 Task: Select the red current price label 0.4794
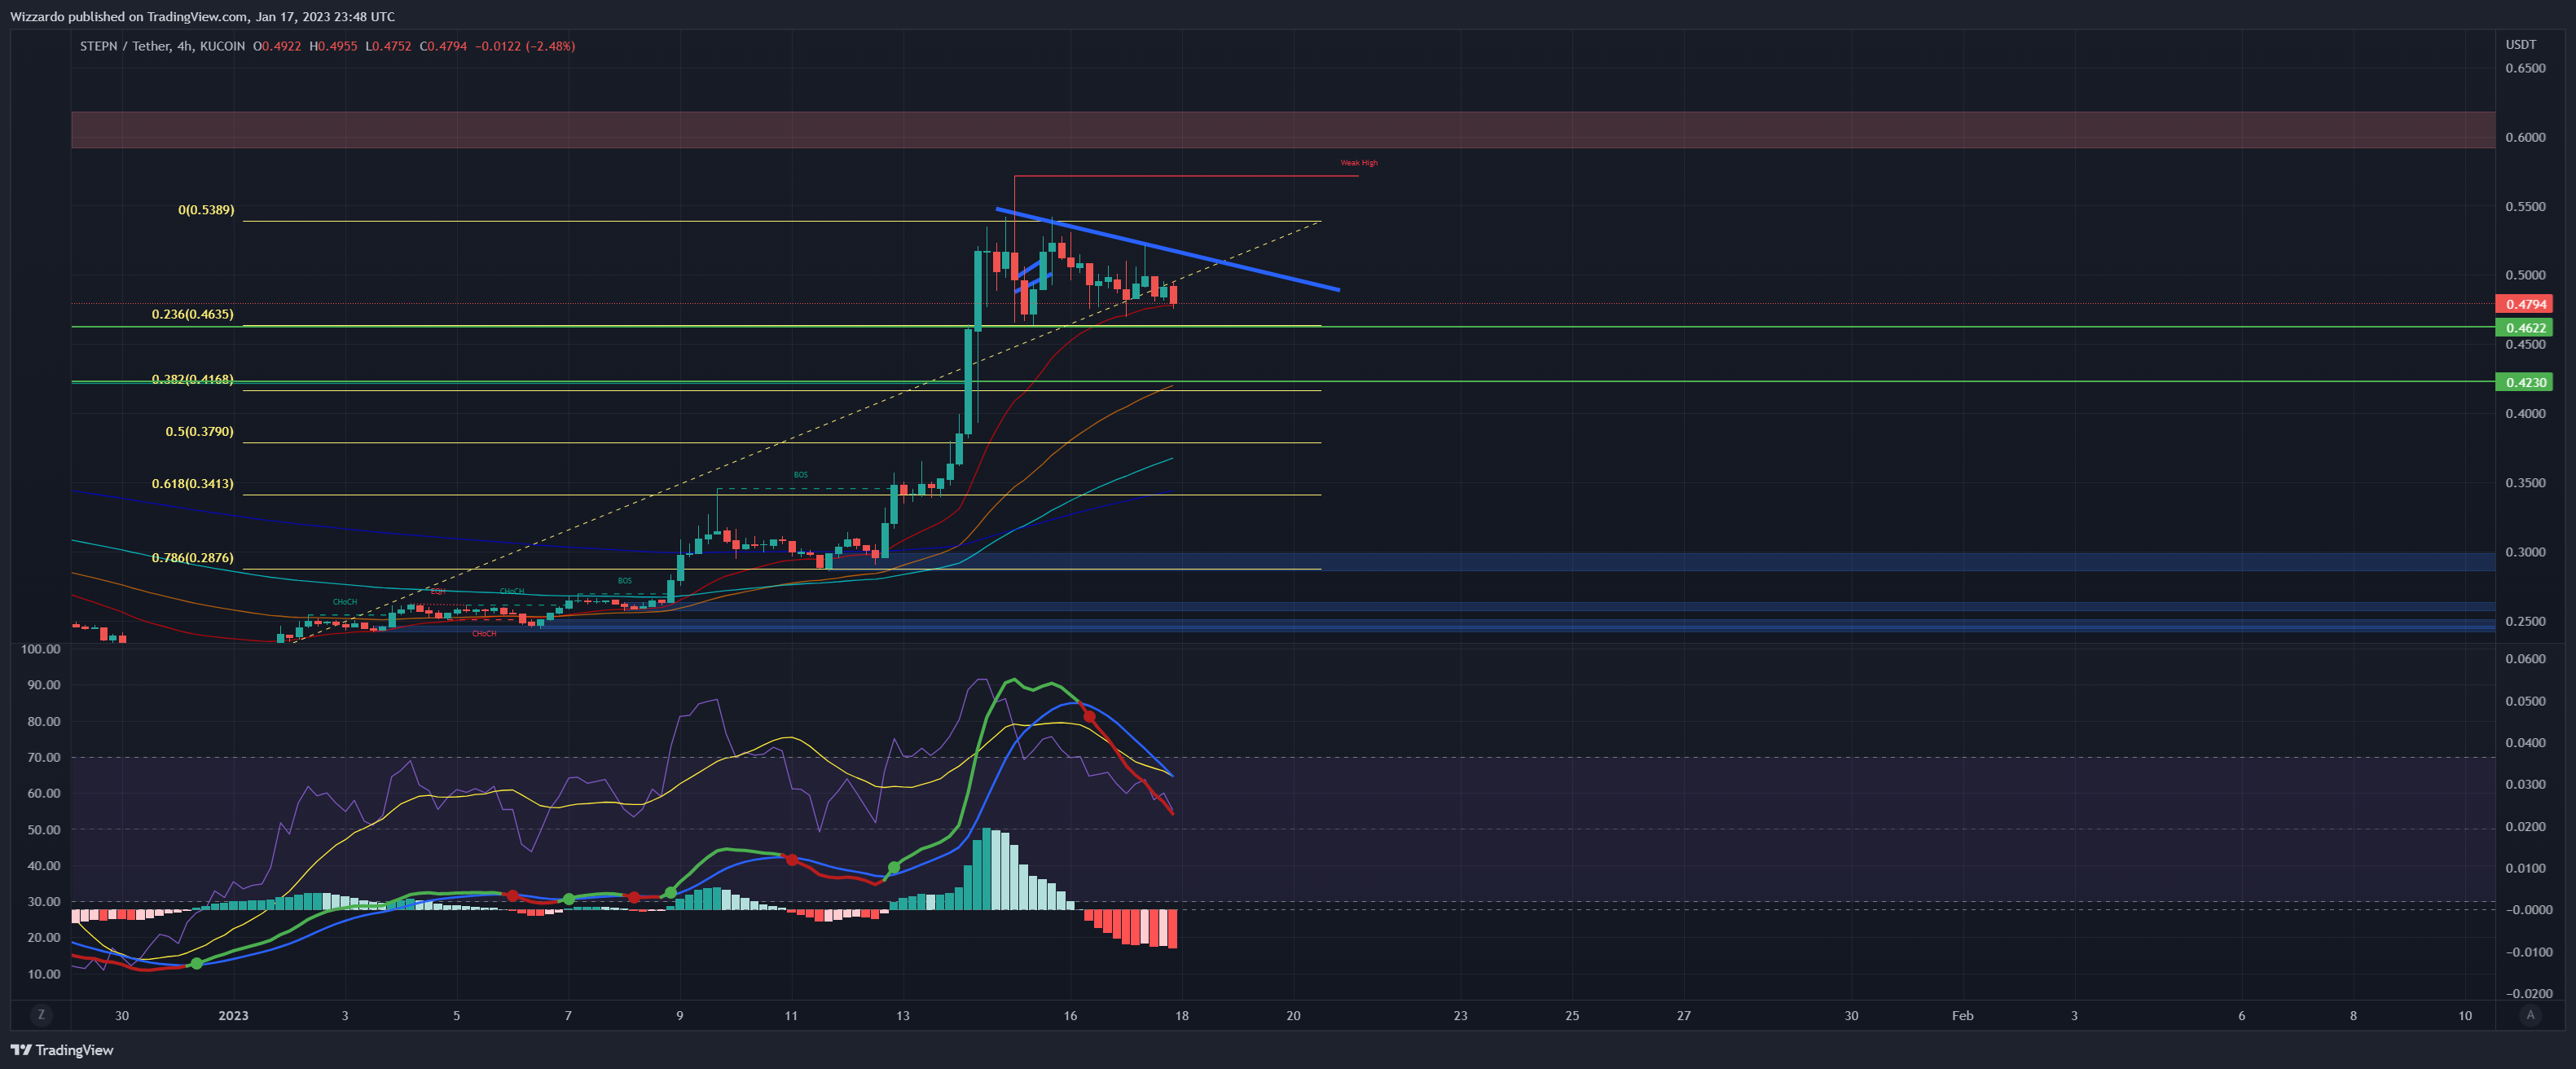coord(2524,304)
